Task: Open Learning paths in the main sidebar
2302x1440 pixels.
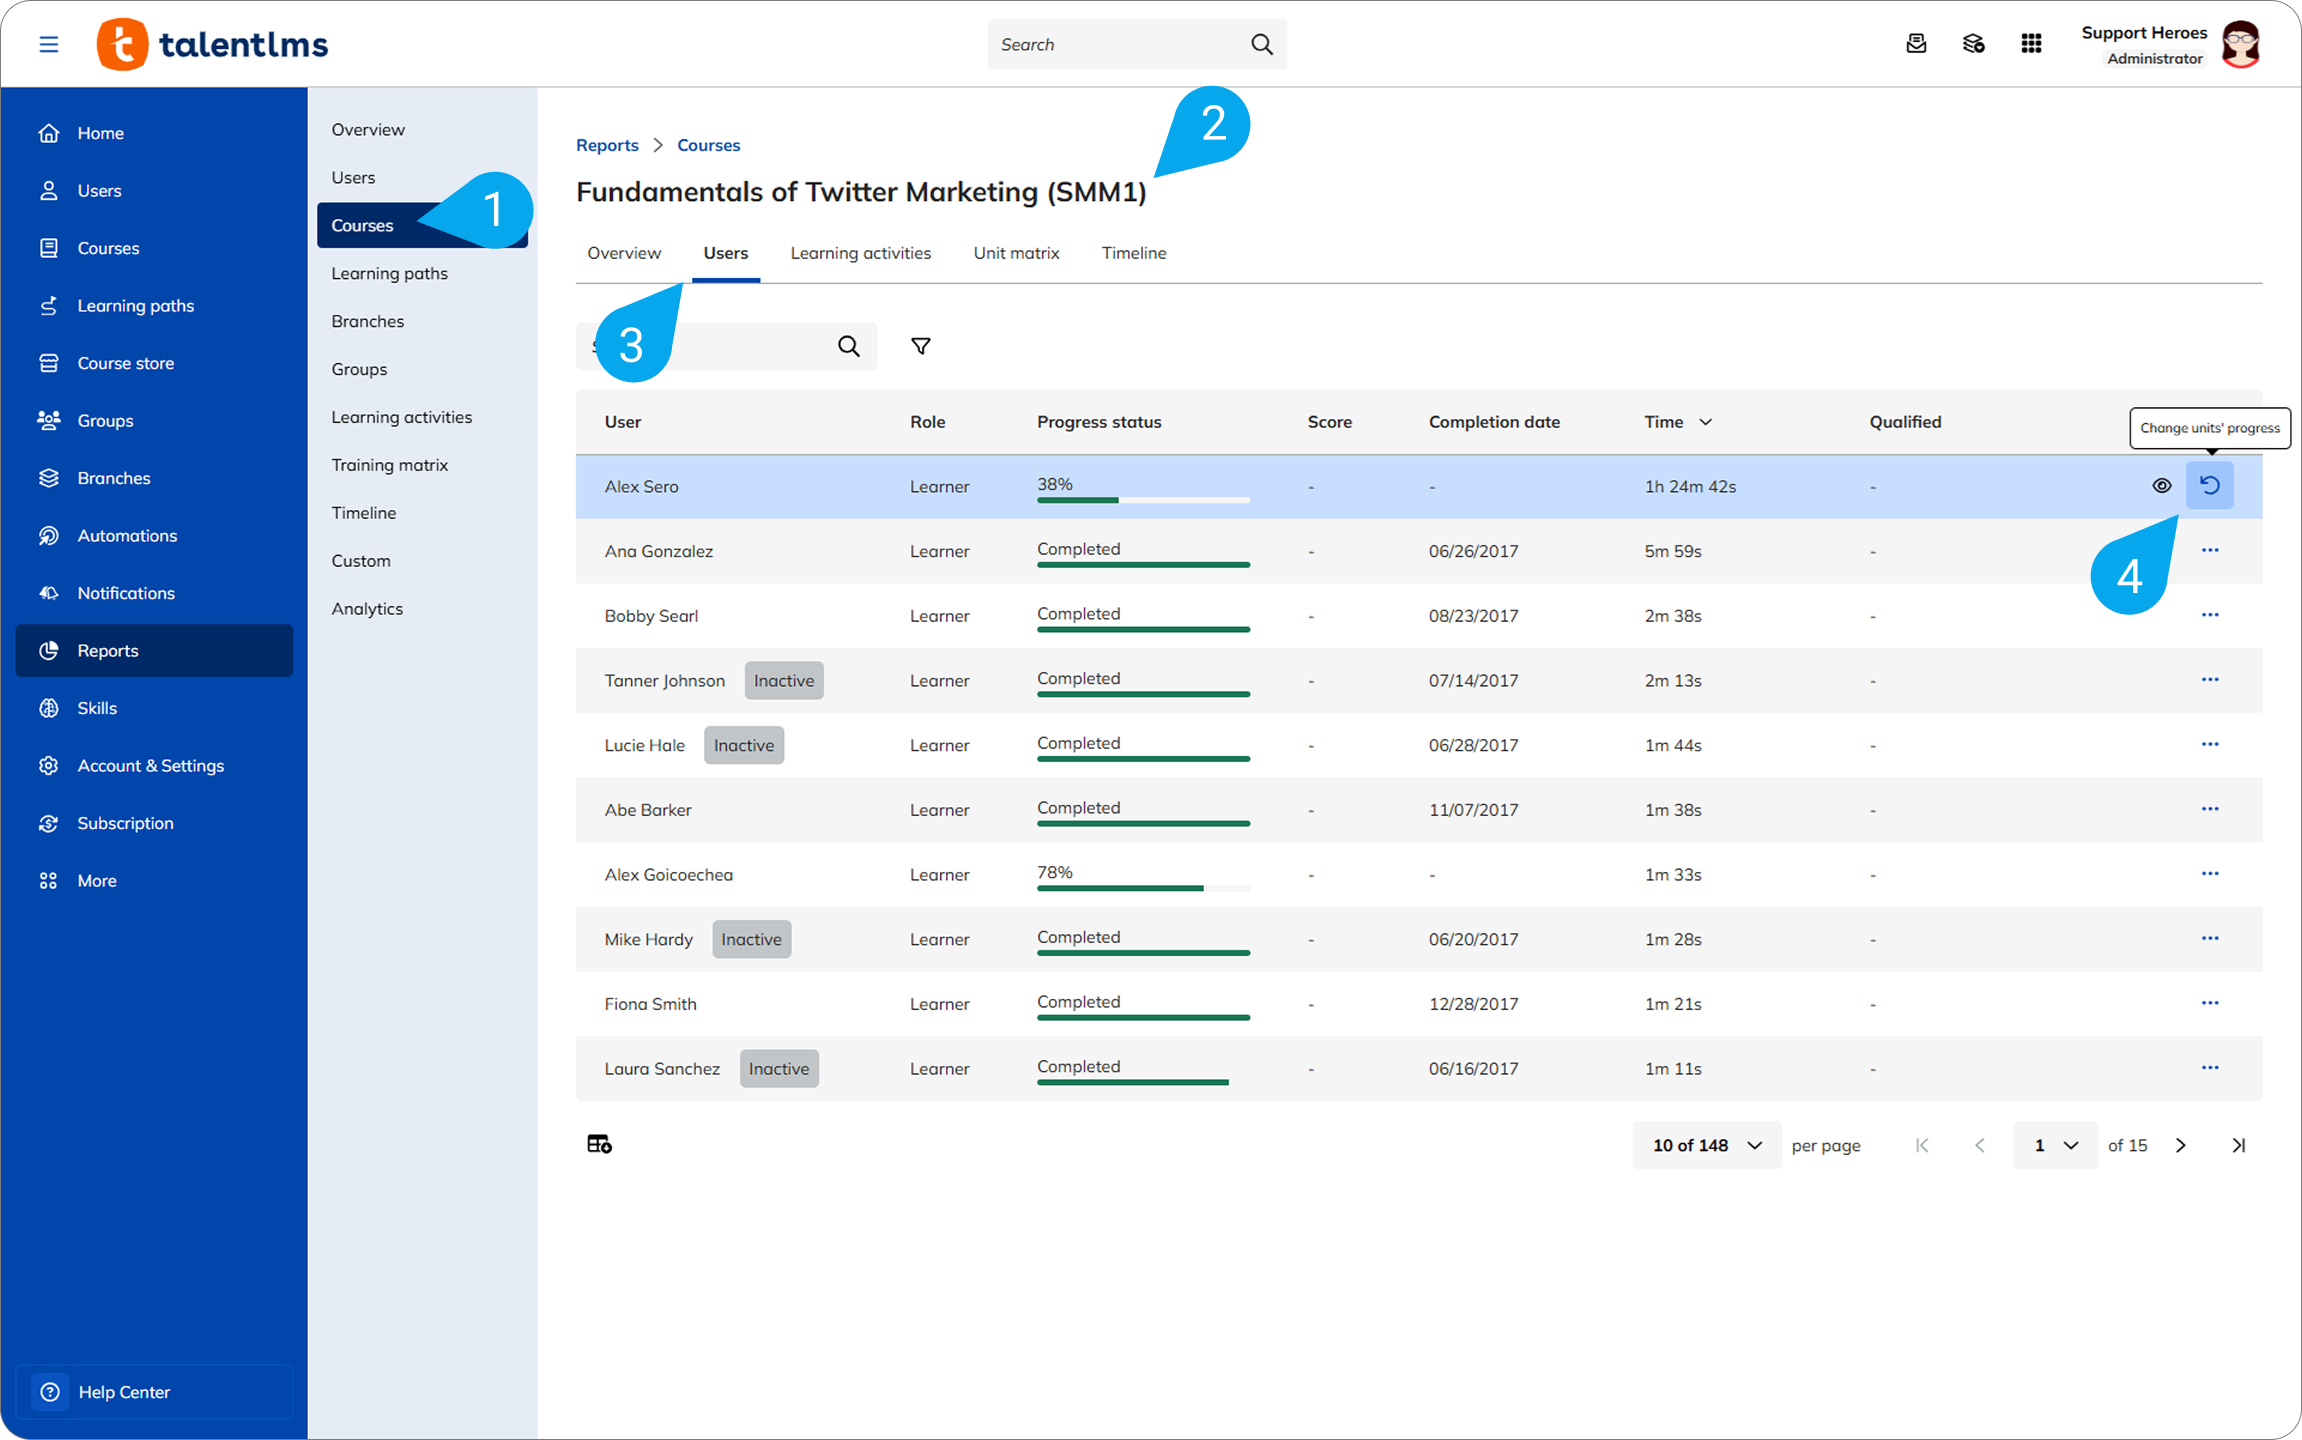Action: 154,305
